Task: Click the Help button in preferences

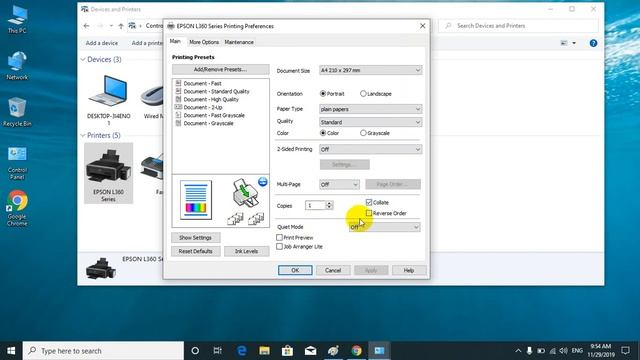Action: click(409, 270)
